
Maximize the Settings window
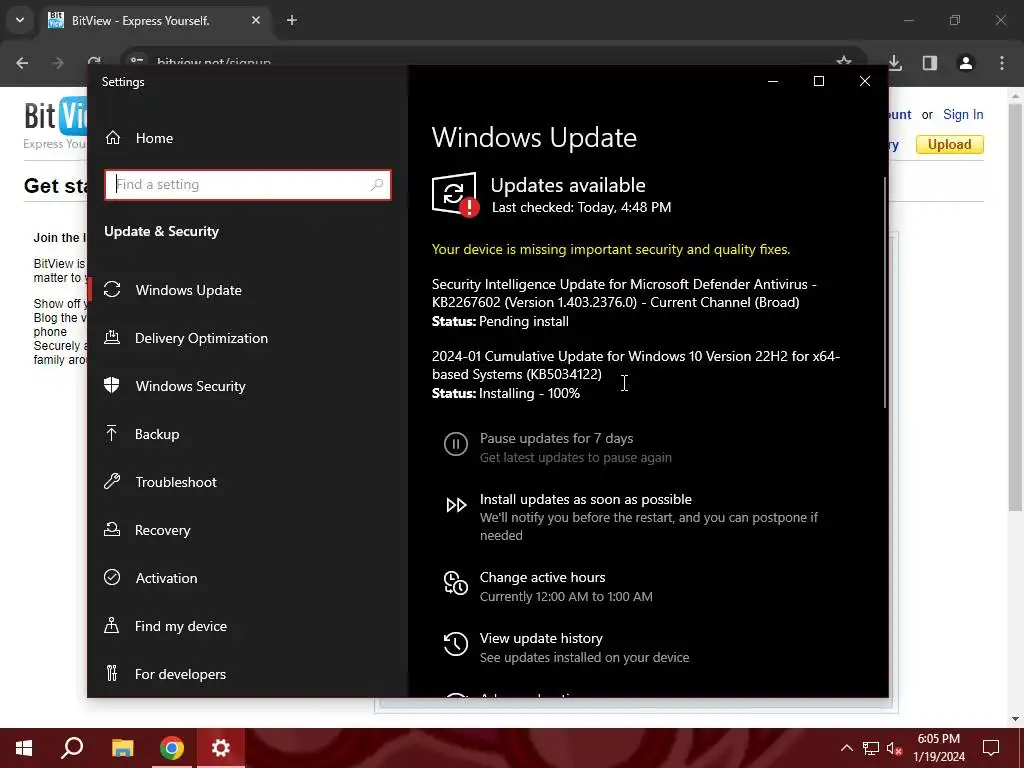819,81
